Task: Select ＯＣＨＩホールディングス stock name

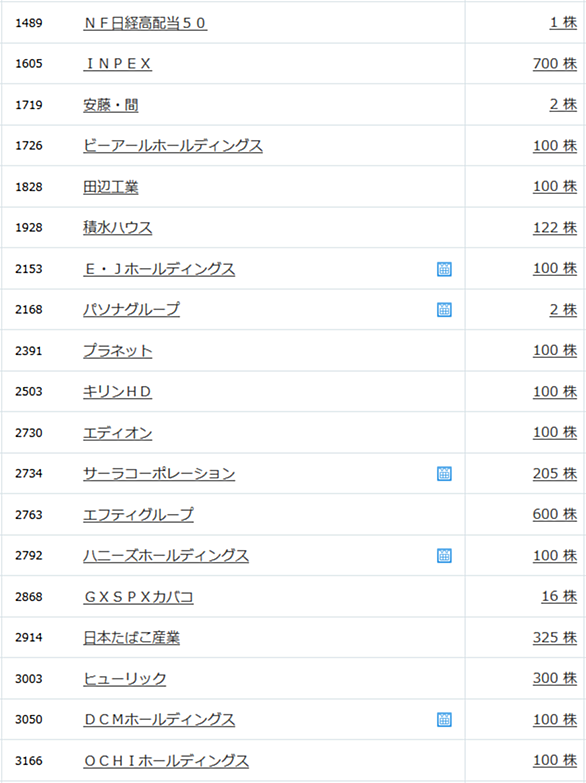Action: (x=166, y=761)
